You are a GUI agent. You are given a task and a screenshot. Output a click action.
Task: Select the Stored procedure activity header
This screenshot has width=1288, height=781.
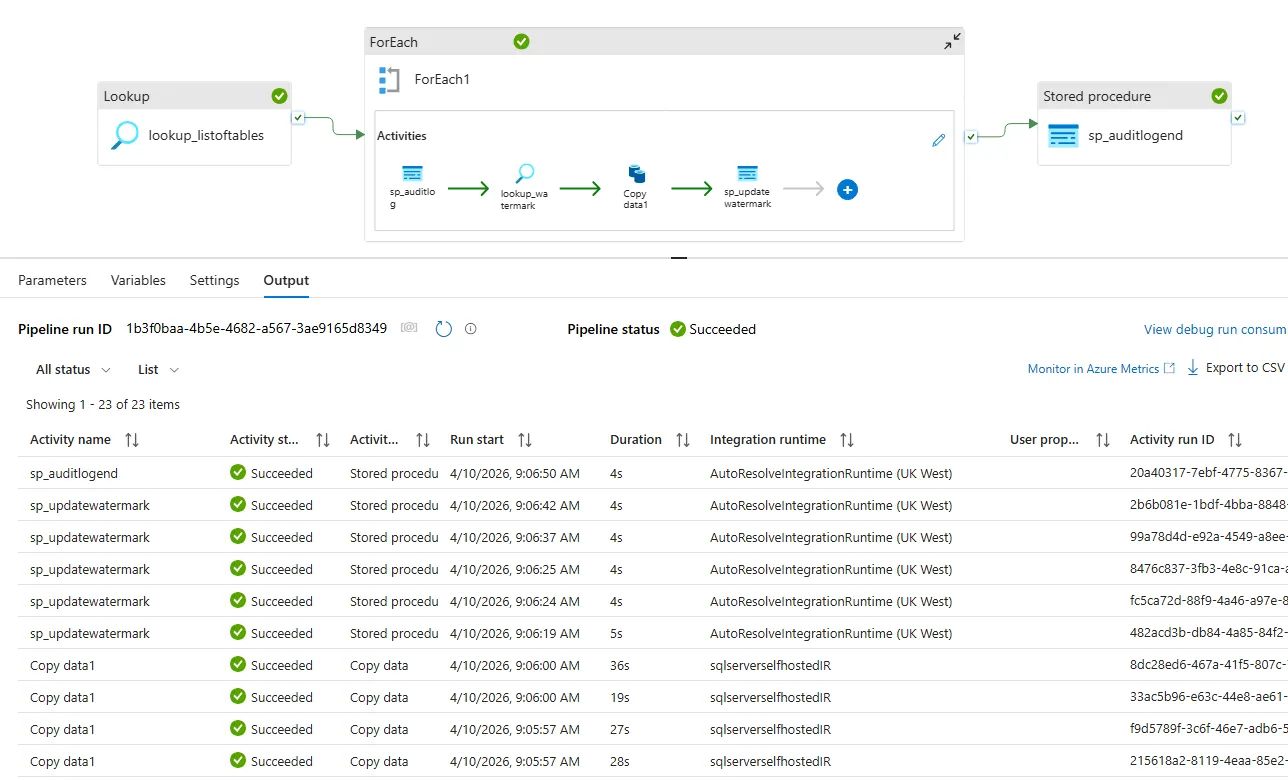point(1134,96)
